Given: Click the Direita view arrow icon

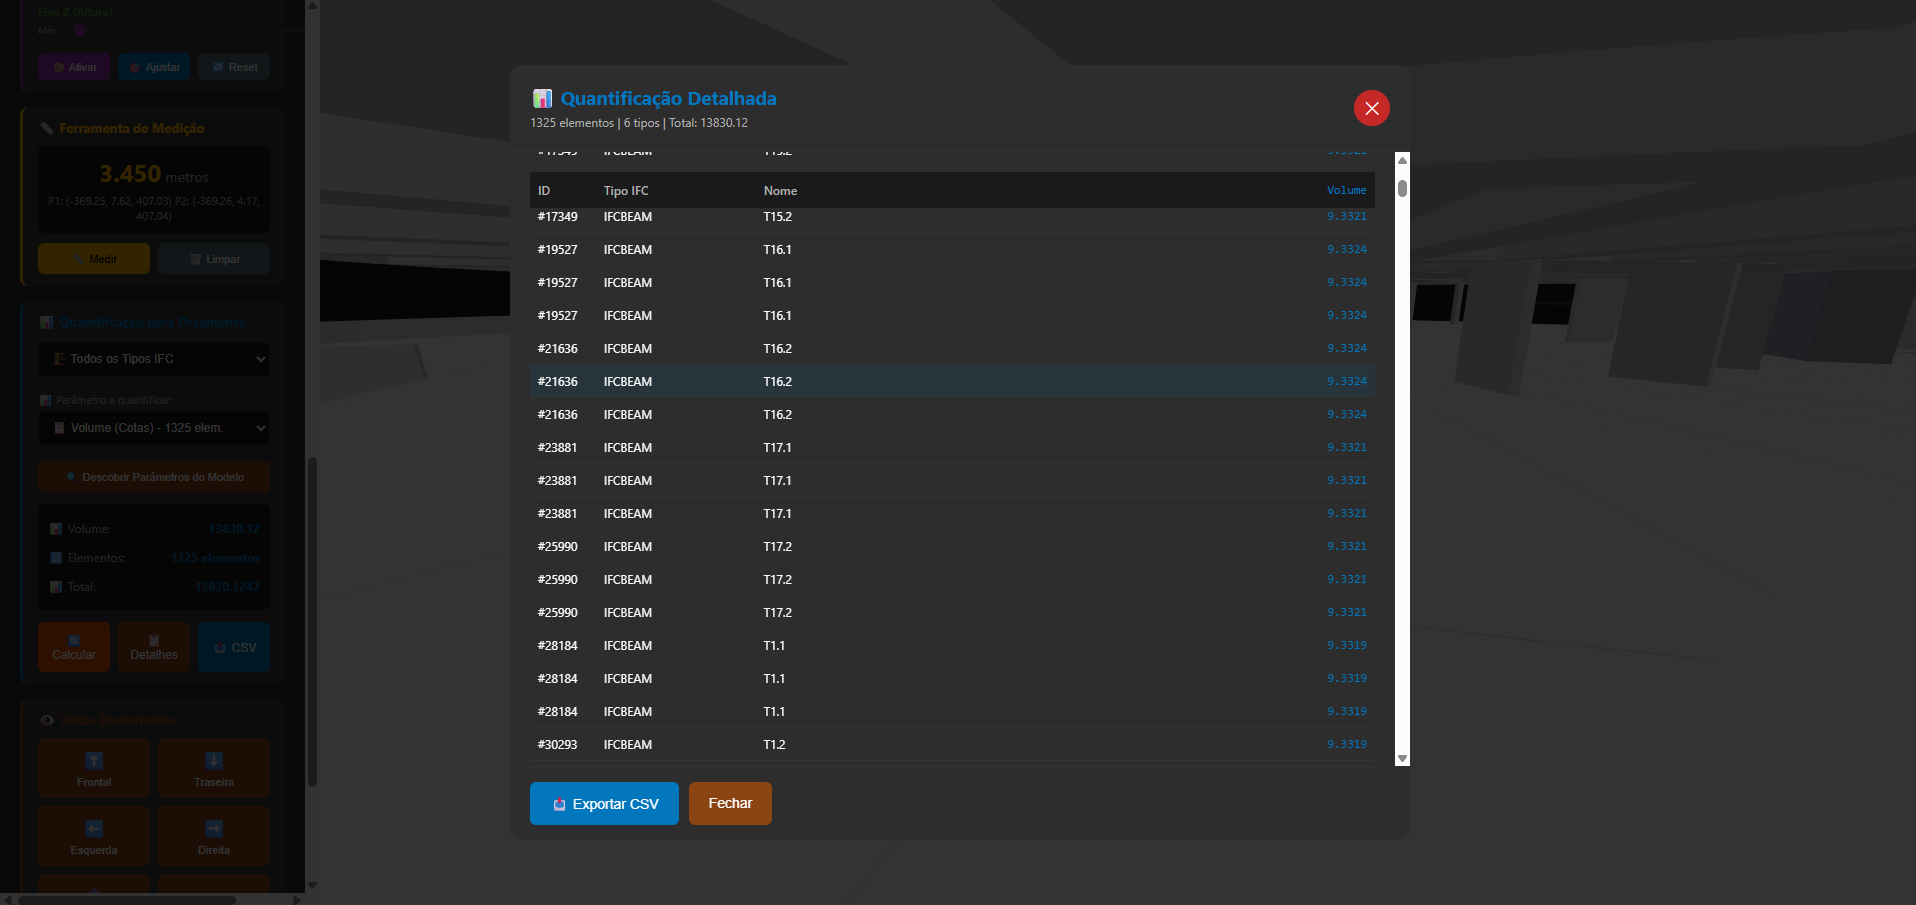Looking at the screenshot, I should tap(213, 829).
